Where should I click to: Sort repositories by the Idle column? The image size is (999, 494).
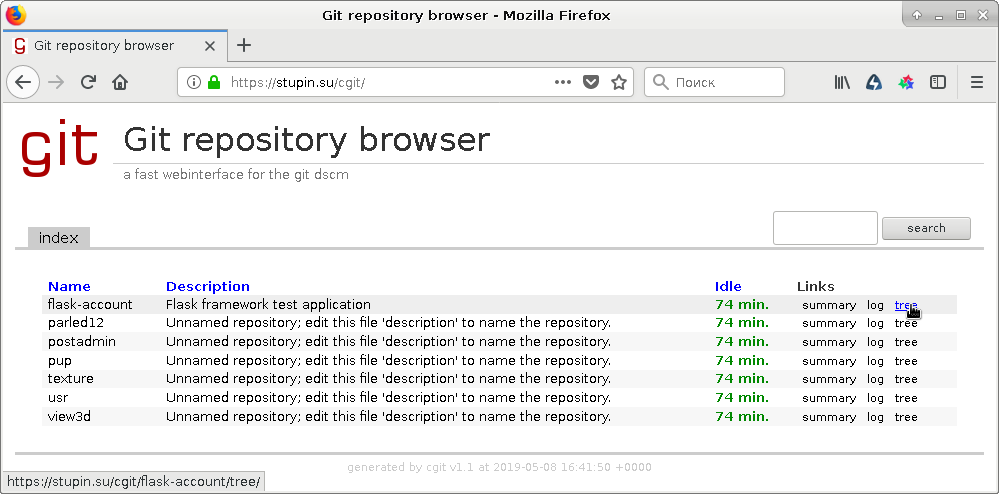(x=728, y=286)
